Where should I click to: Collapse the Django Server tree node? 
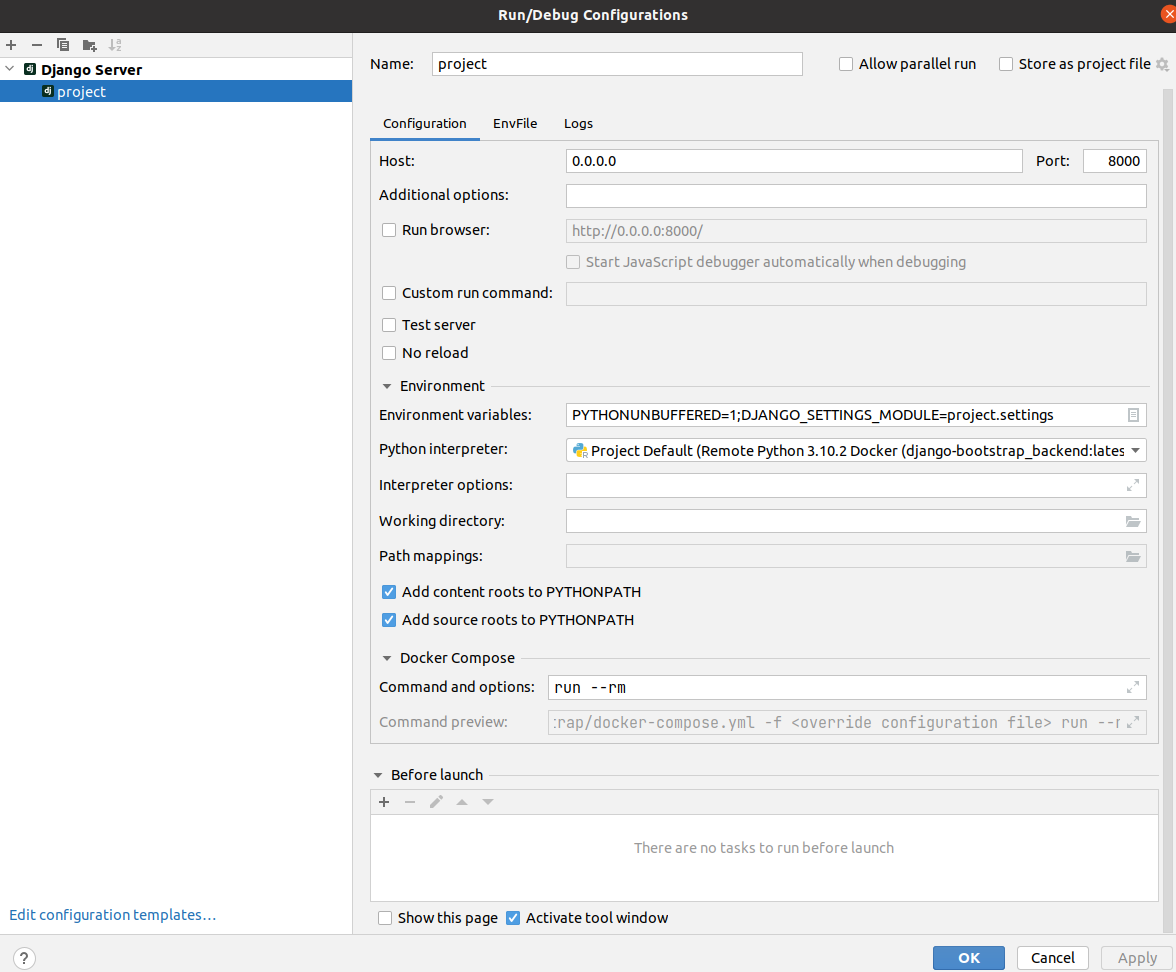[x=10, y=69]
